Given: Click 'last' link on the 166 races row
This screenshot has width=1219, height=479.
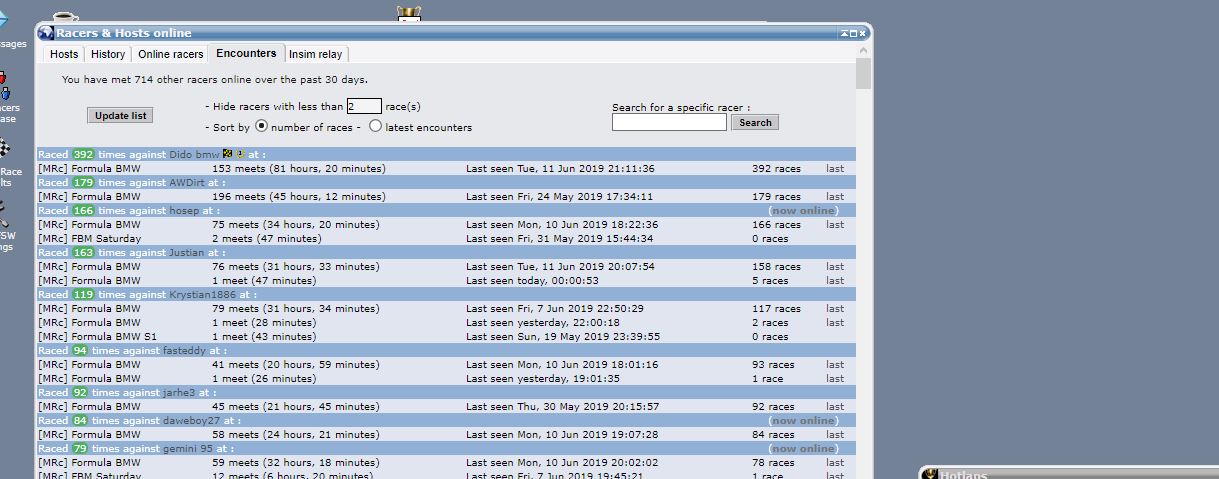Looking at the screenshot, I should click(x=835, y=224).
